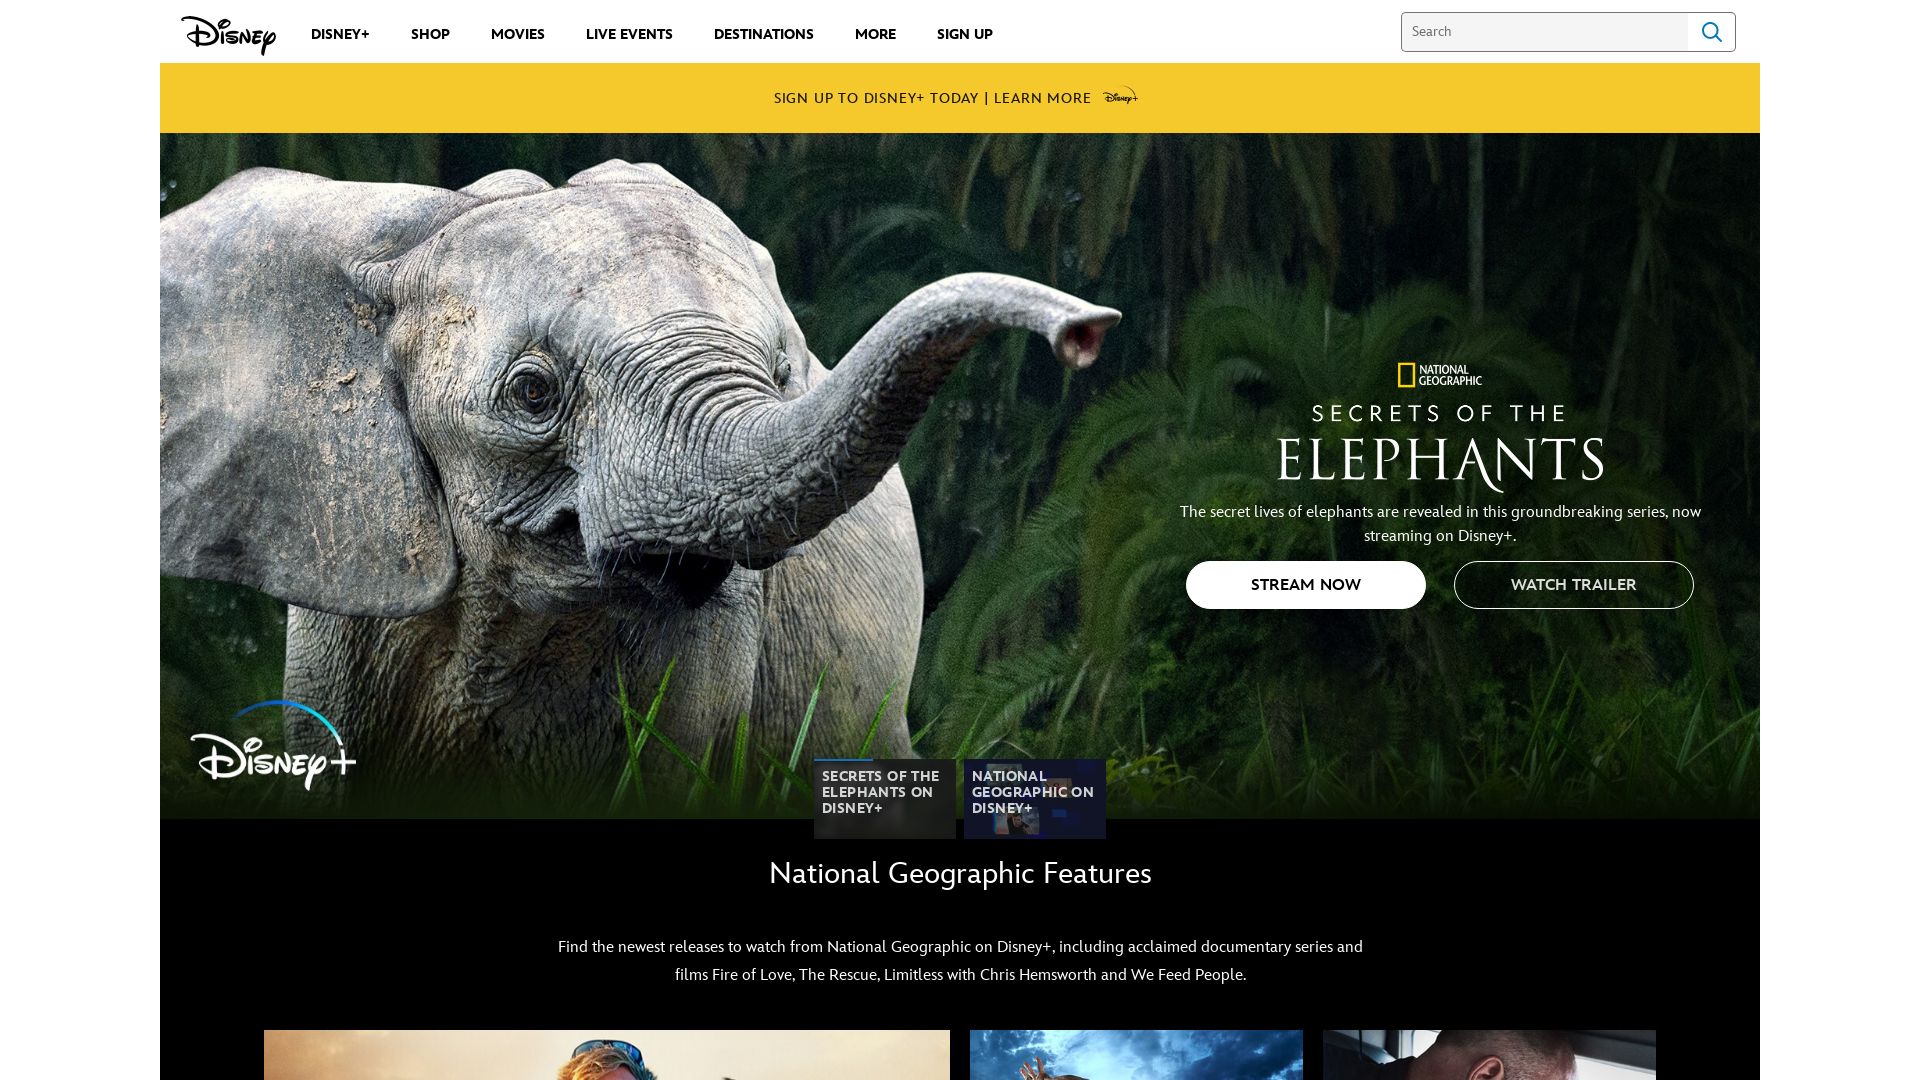
Task: Open the large feature card with sunglasses man
Action: (607, 1055)
